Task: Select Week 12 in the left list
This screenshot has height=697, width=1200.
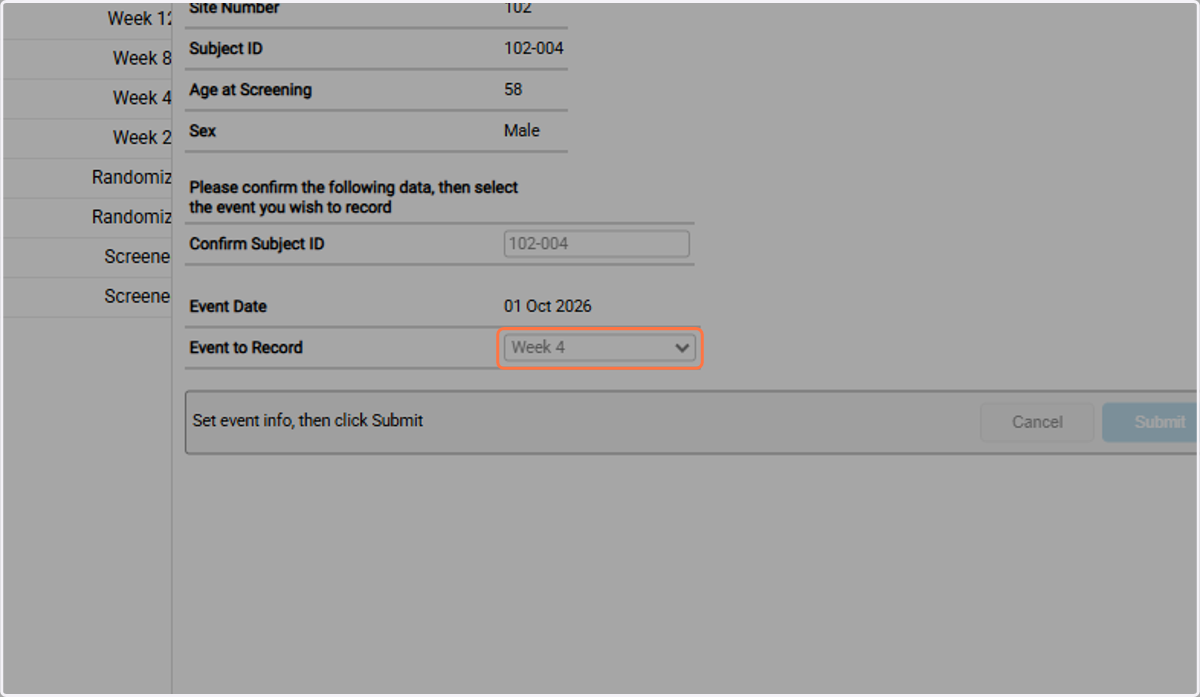Action: (x=88, y=19)
